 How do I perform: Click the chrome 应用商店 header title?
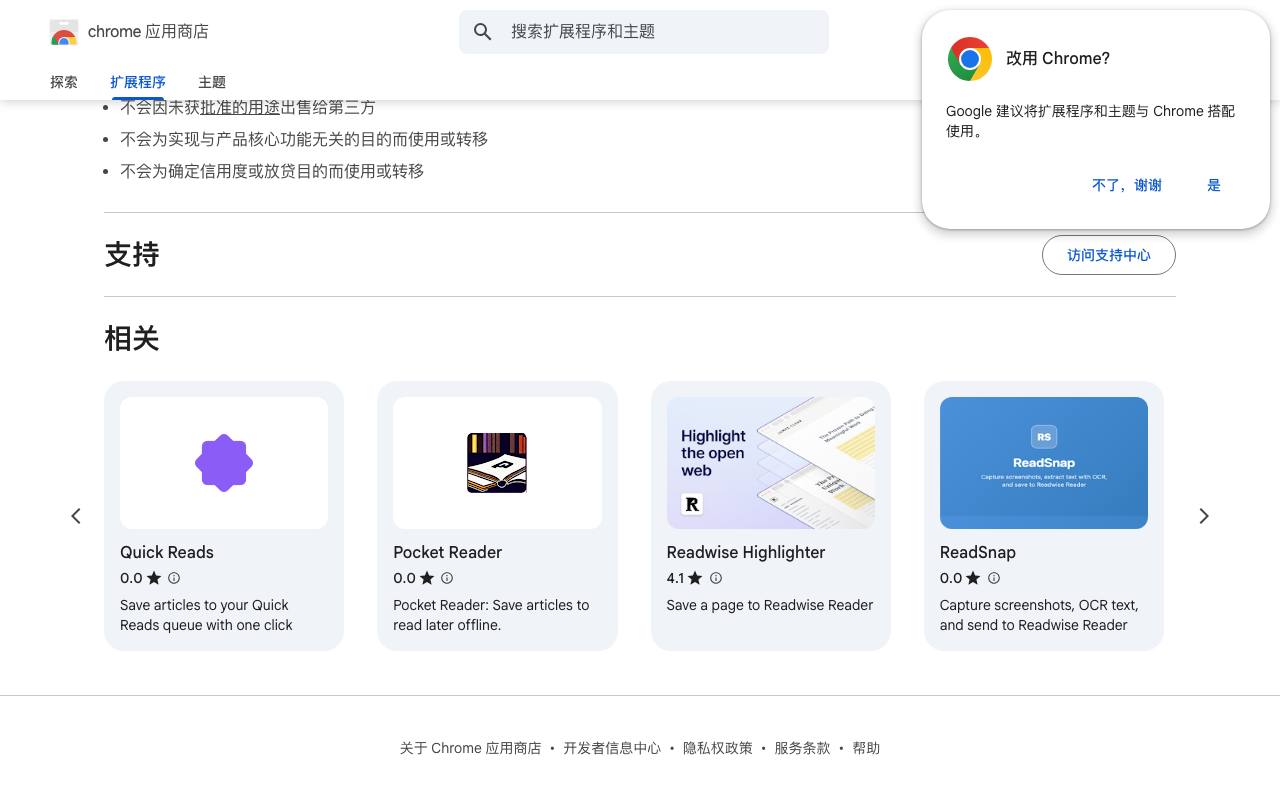tap(148, 32)
